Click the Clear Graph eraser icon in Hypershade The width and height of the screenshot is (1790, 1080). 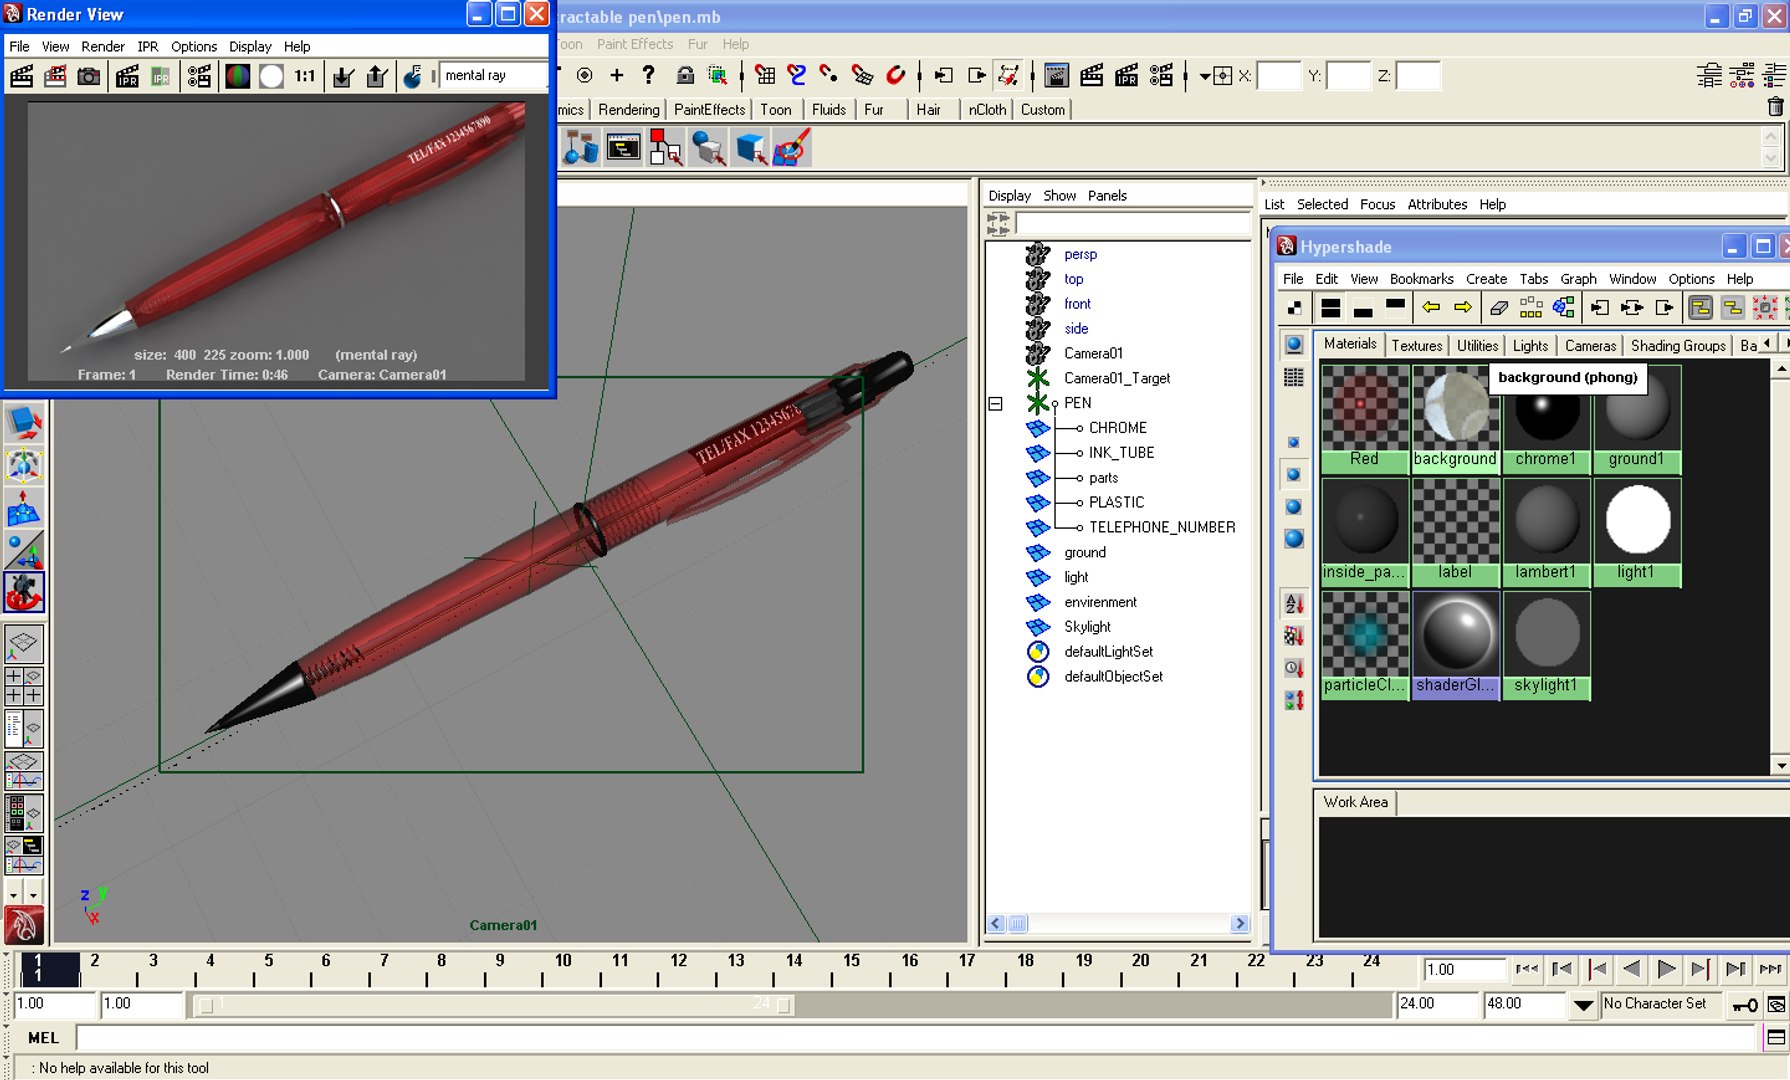pos(1498,307)
